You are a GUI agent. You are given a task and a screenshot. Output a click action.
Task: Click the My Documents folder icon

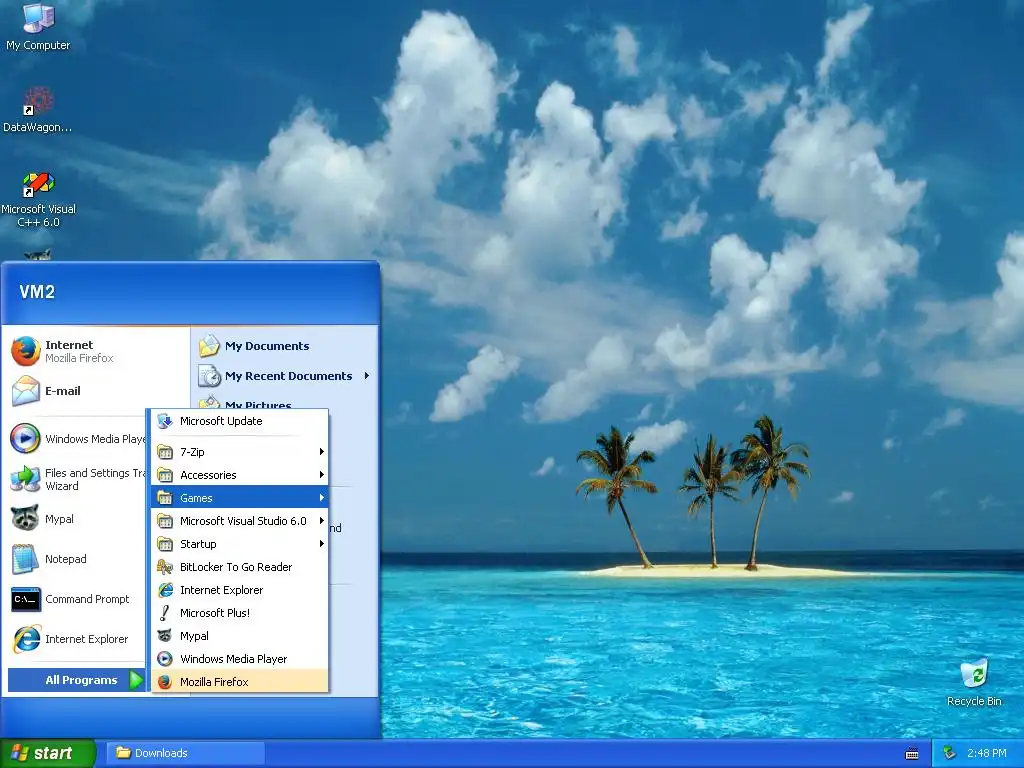tap(209, 345)
